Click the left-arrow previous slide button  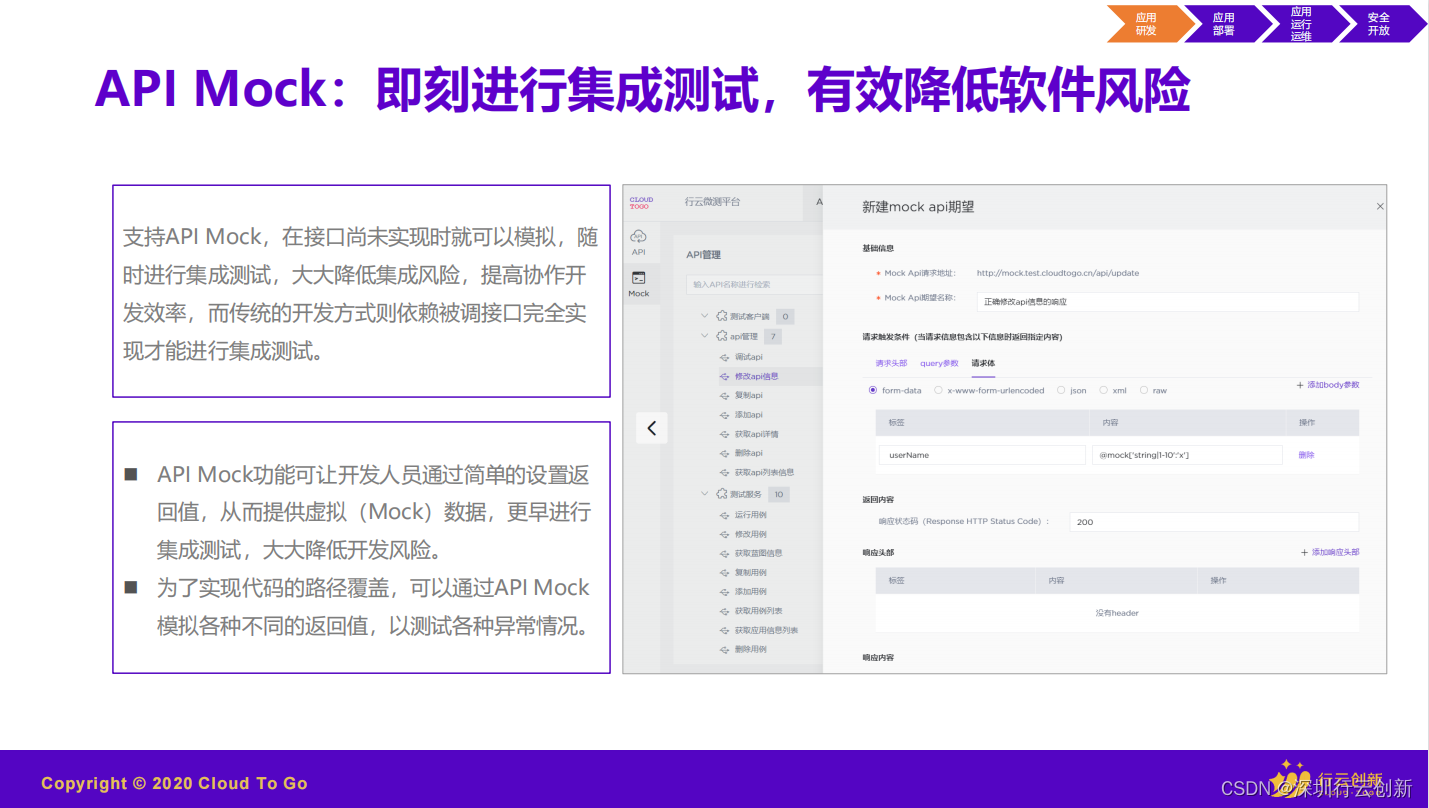[x=651, y=428]
